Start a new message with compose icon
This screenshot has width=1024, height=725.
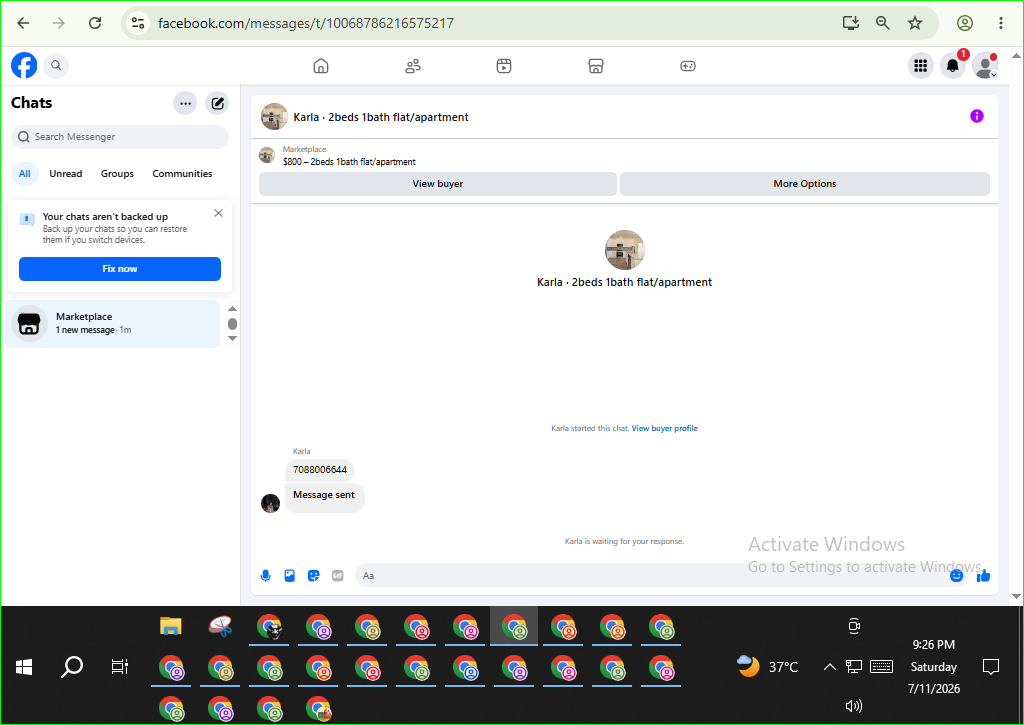(217, 103)
